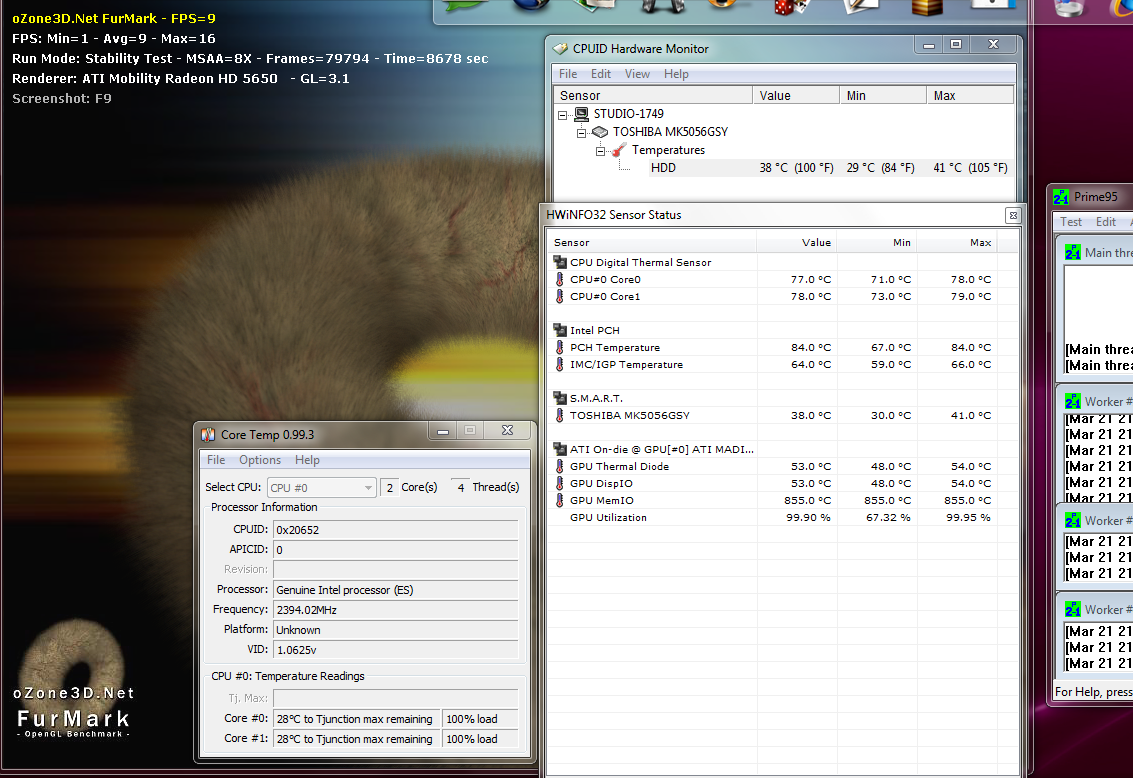Click the Core #0 Tjunction max remaining reading
This screenshot has width=1133, height=778.
click(357, 719)
